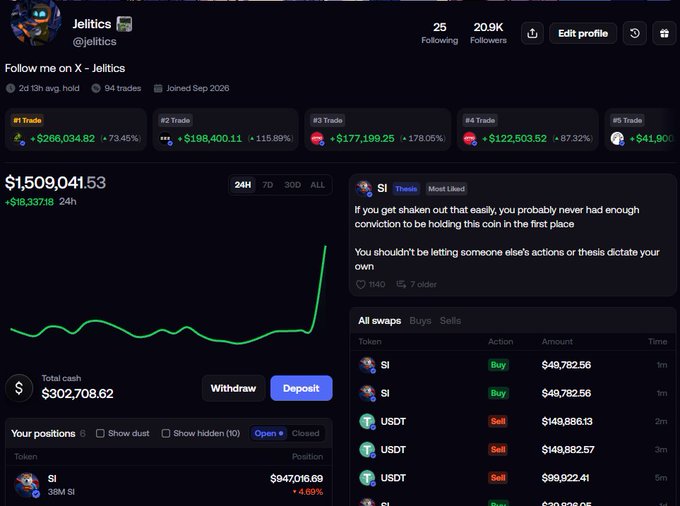Click USDT icon in $149,886.13 sell row
The width and height of the screenshot is (680, 506).
(367, 421)
